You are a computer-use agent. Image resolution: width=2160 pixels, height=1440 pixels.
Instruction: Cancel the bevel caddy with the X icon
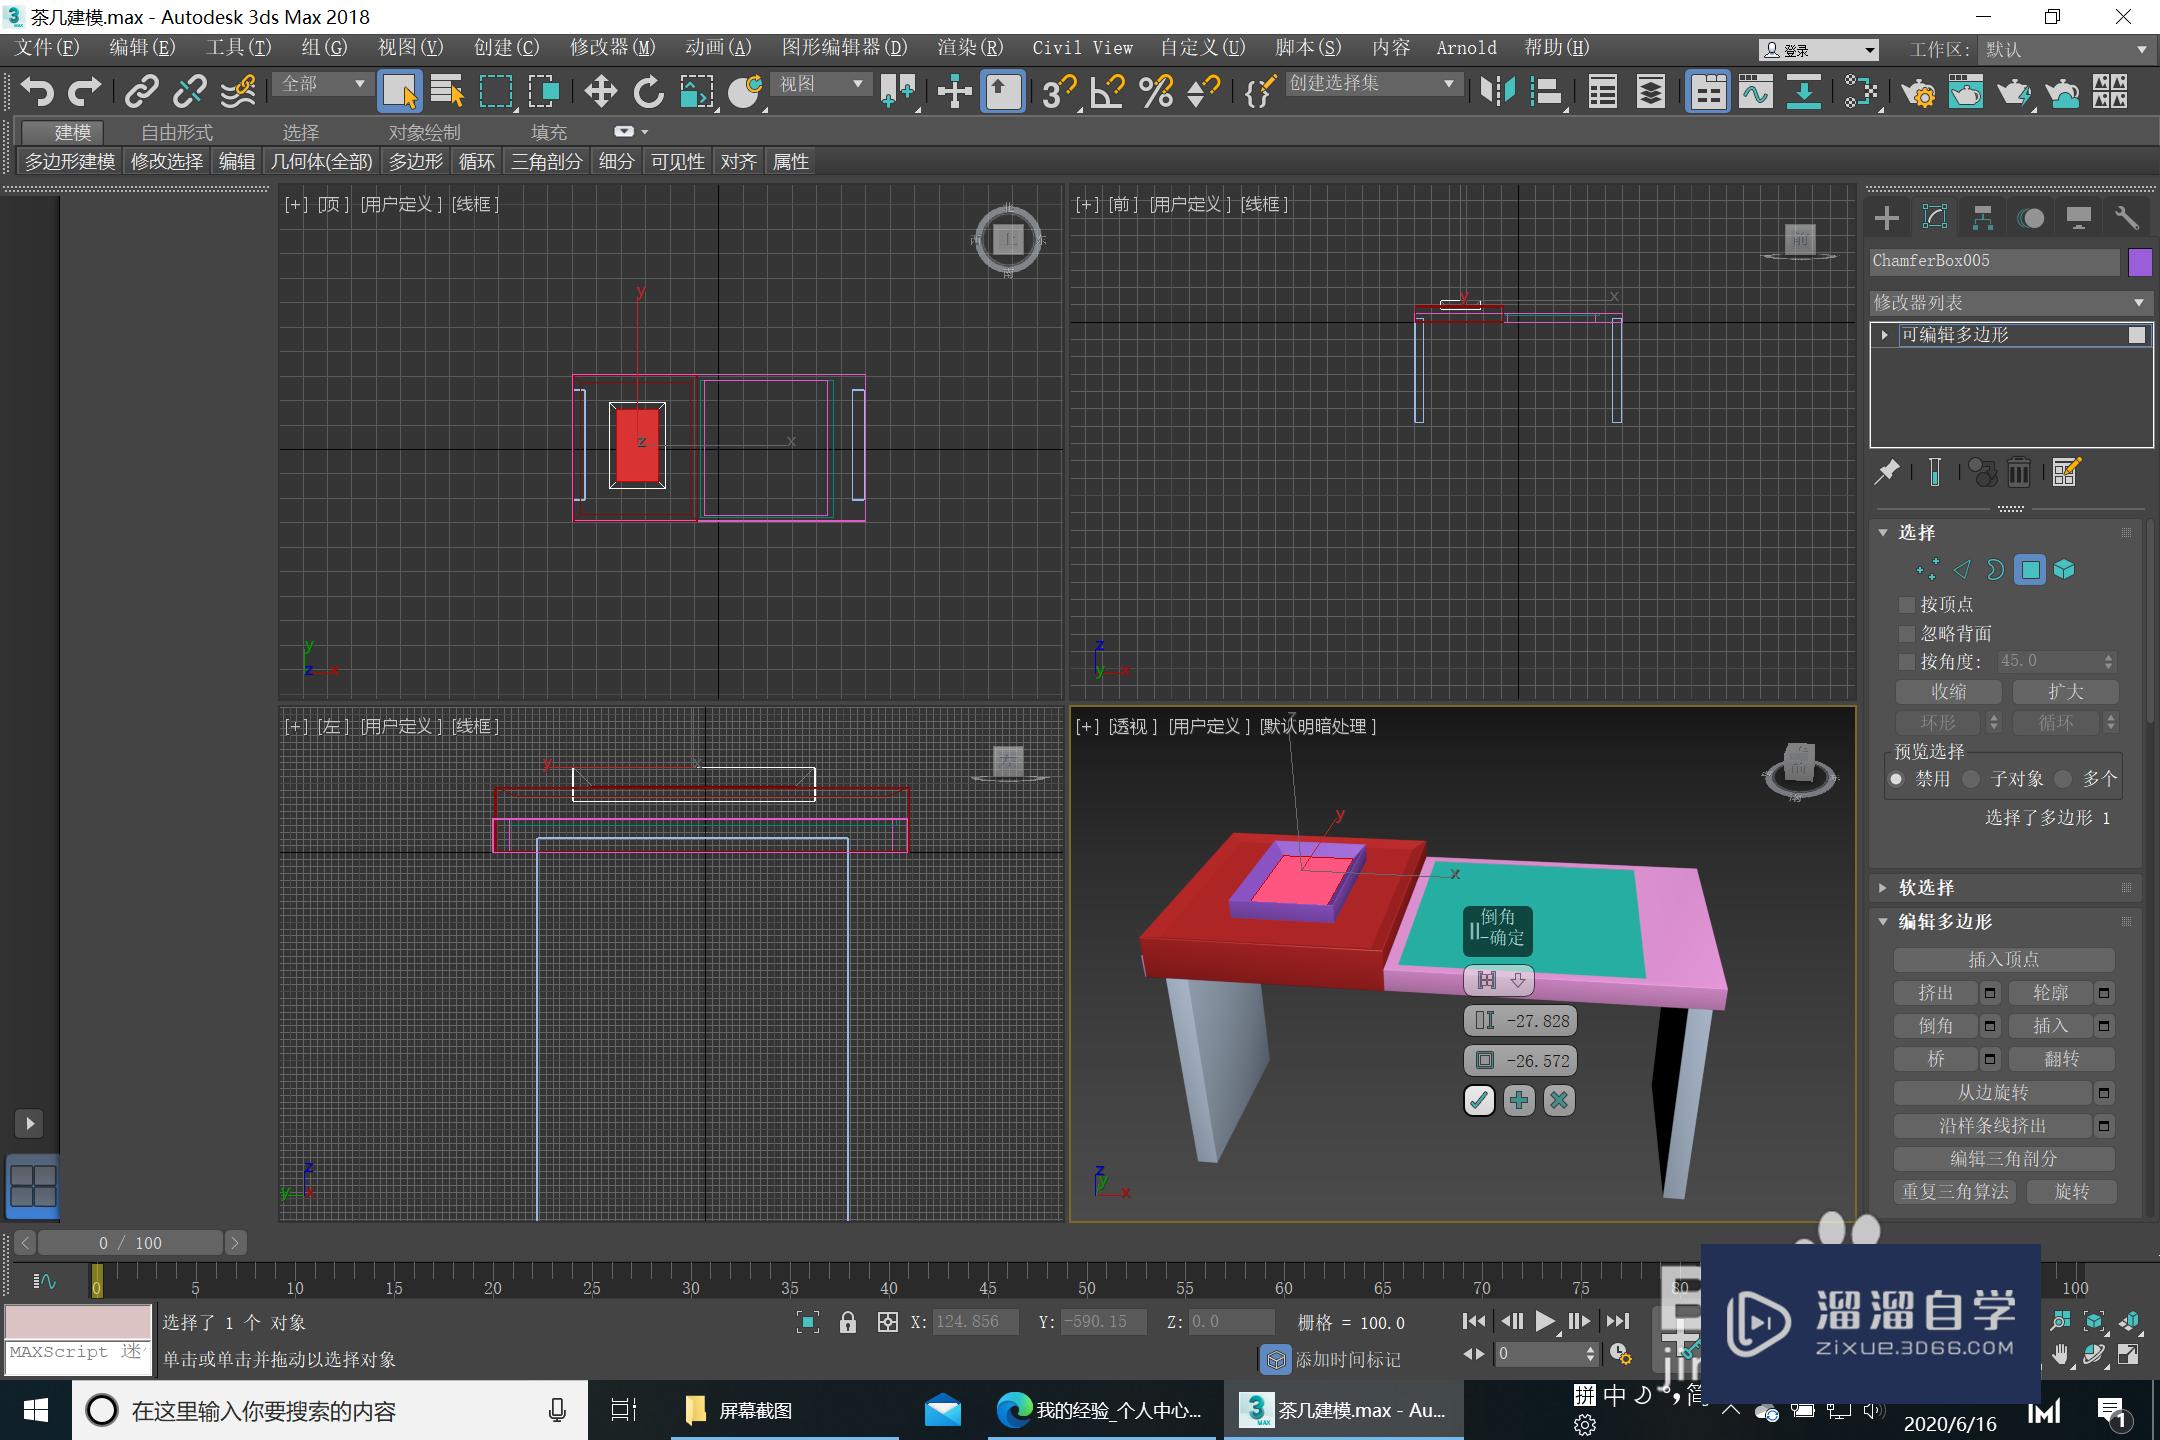click(x=1559, y=1100)
